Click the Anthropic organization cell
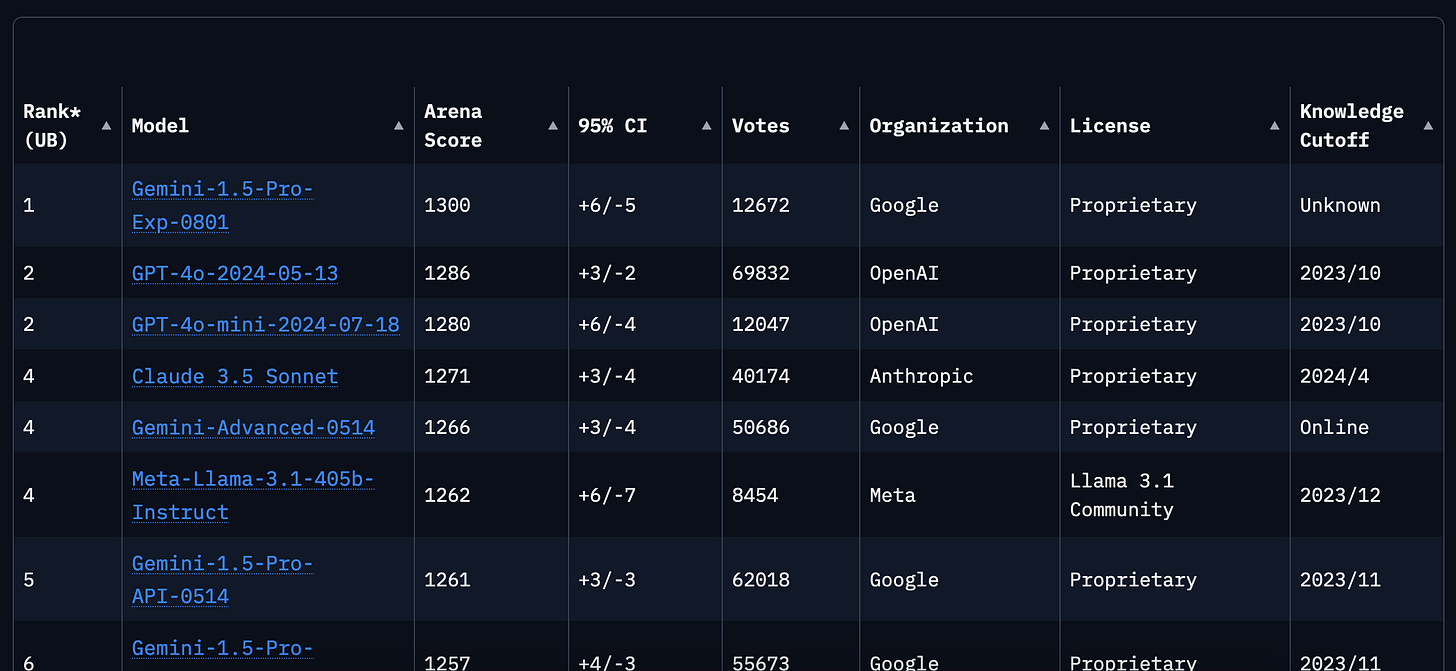1456x671 pixels. click(921, 376)
